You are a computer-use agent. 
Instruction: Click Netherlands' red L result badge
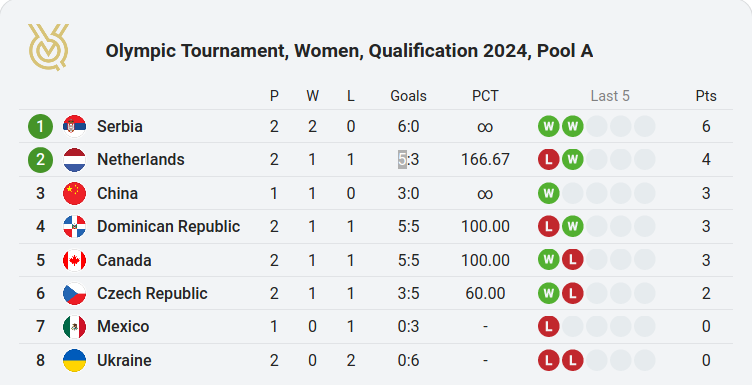coord(549,160)
